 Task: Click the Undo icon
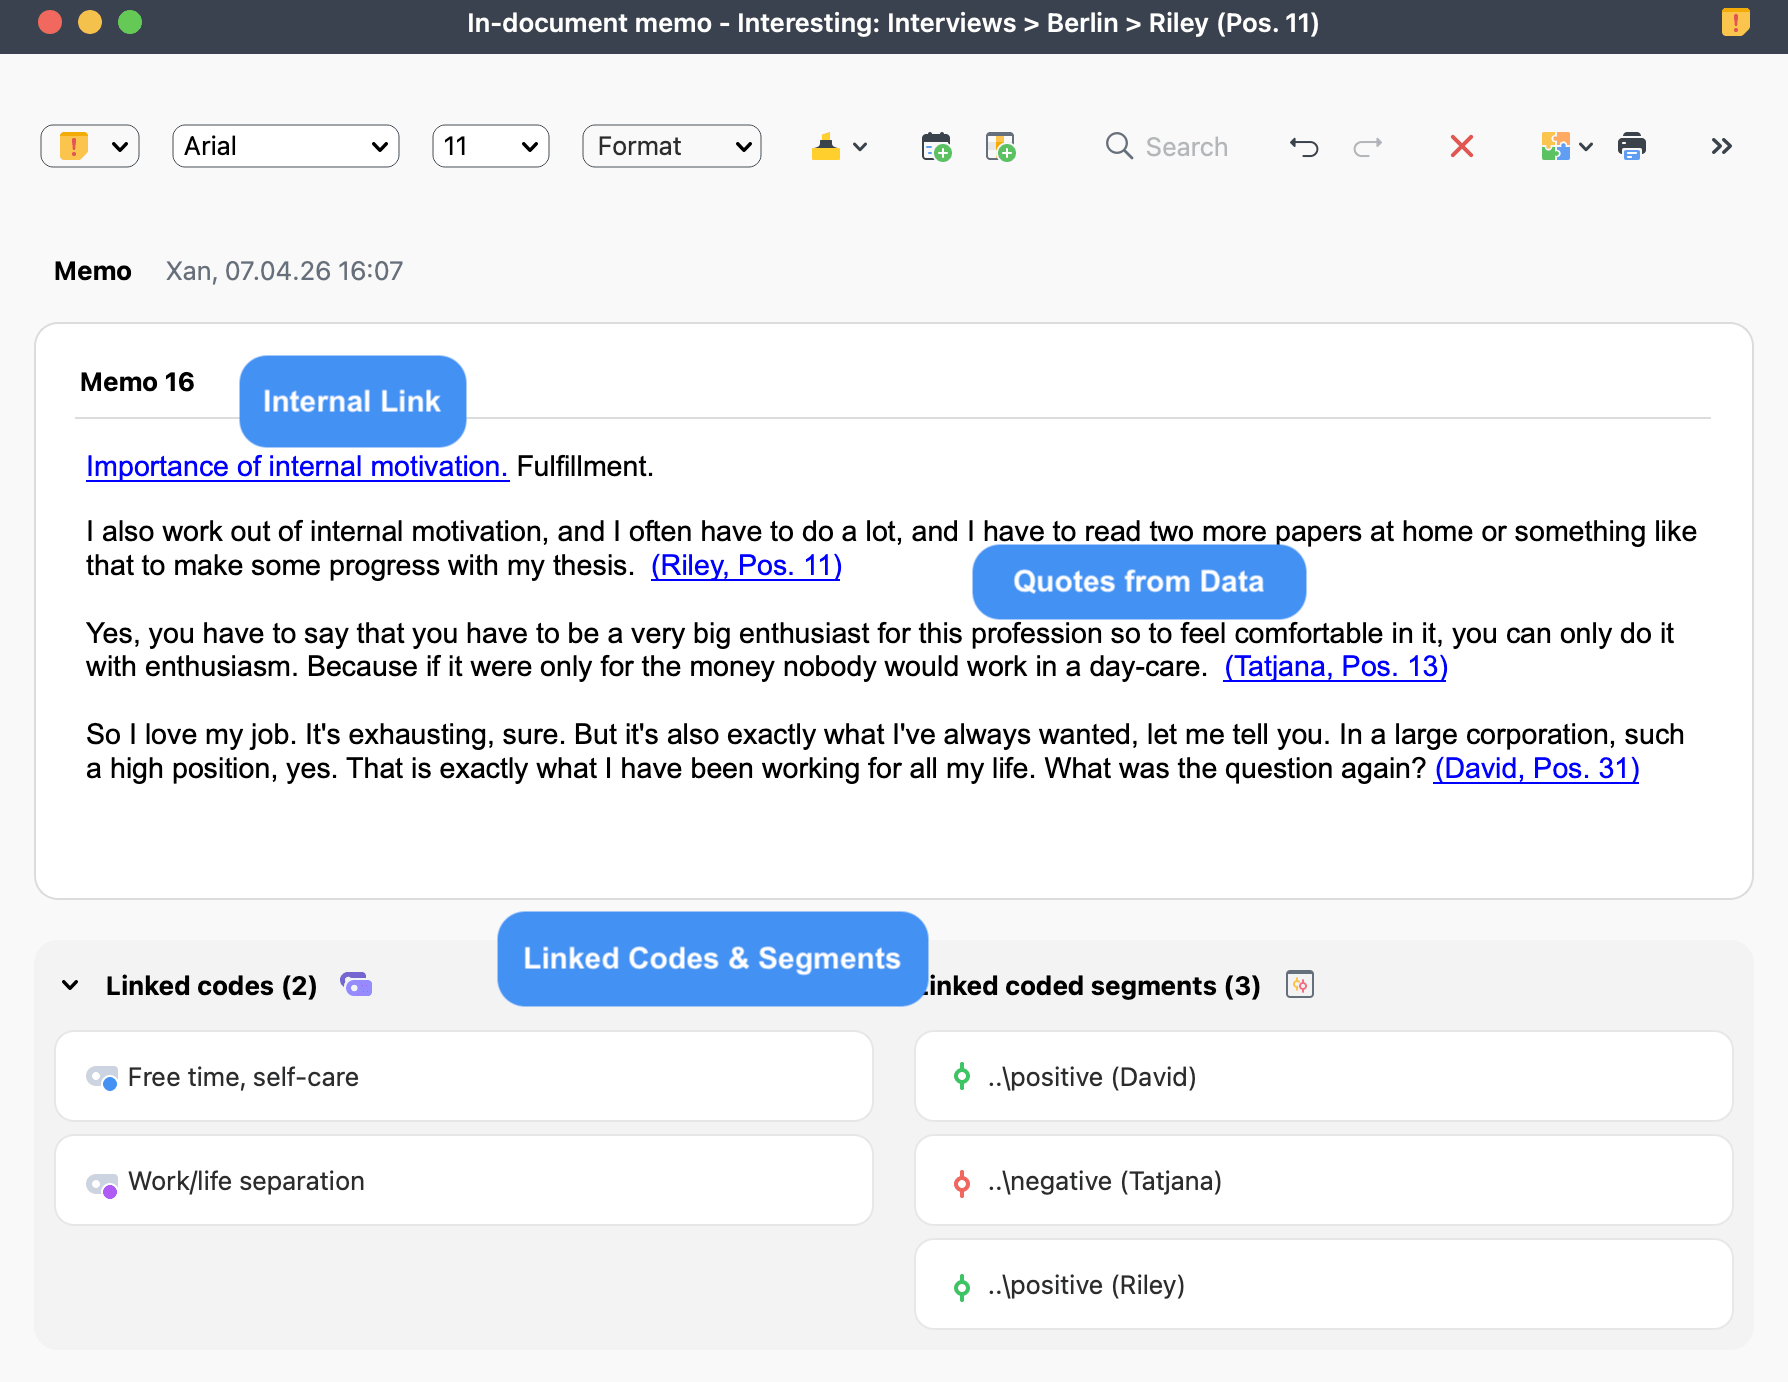tap(1303, 146)
